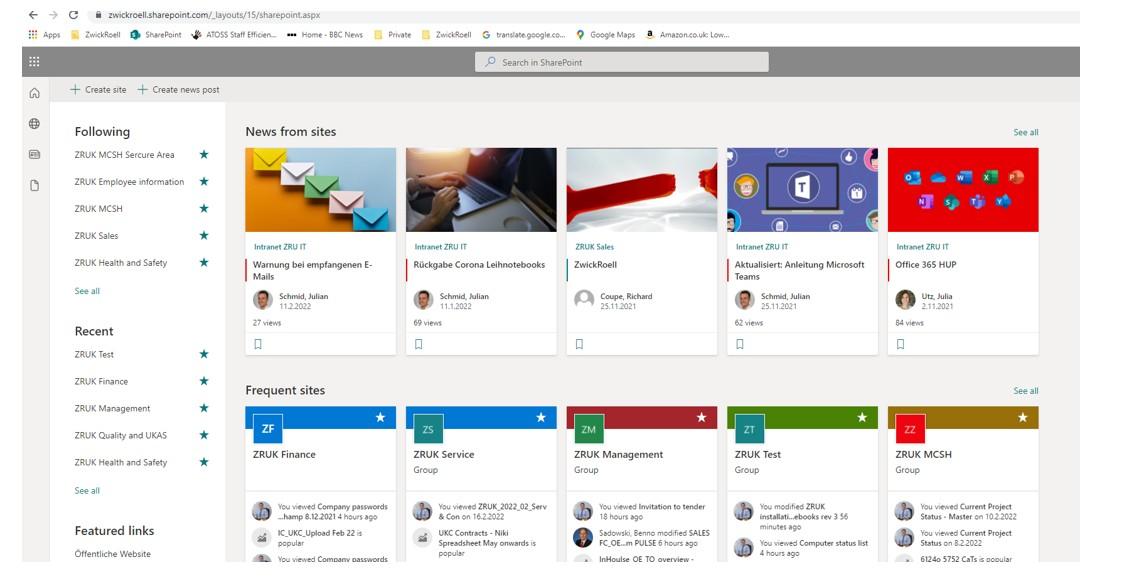See all under Following list

click(x=87, y=291)
